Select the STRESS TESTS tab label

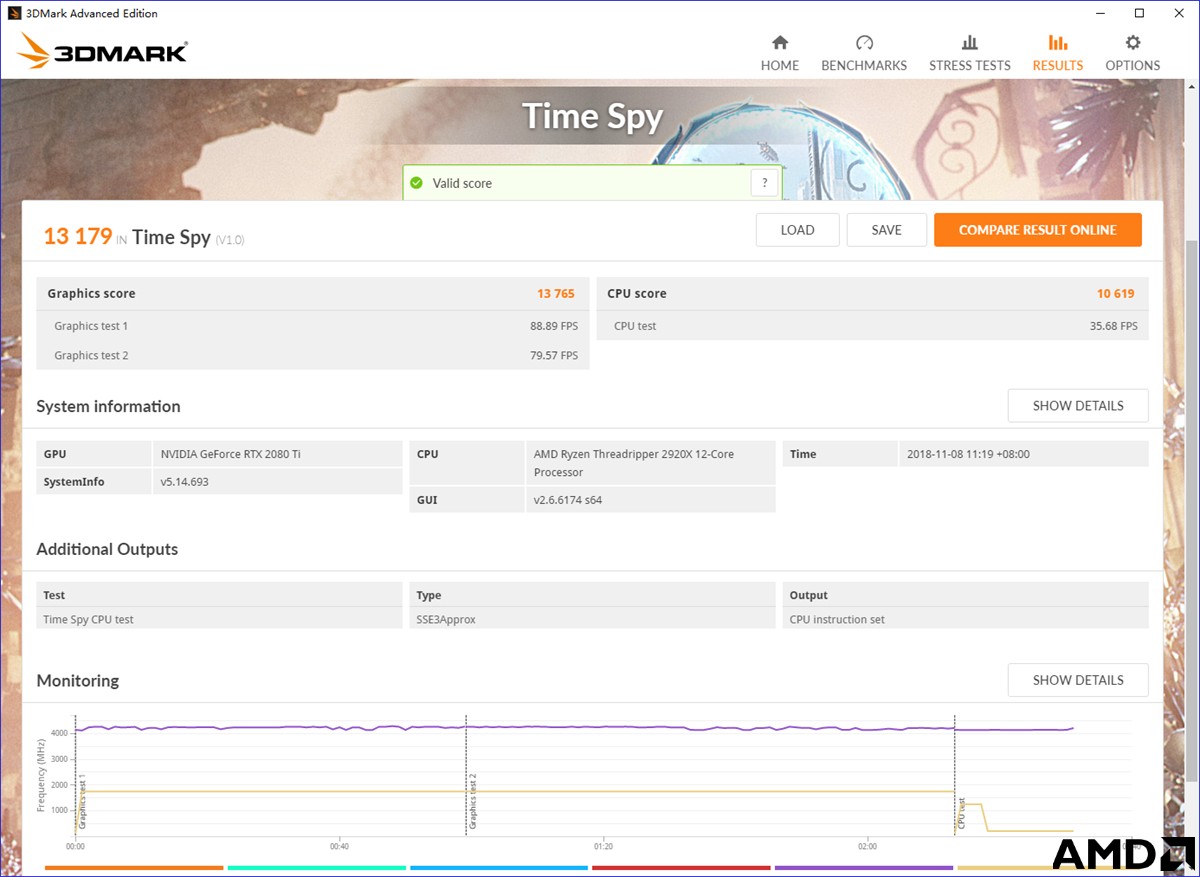(x=970, y=65)
